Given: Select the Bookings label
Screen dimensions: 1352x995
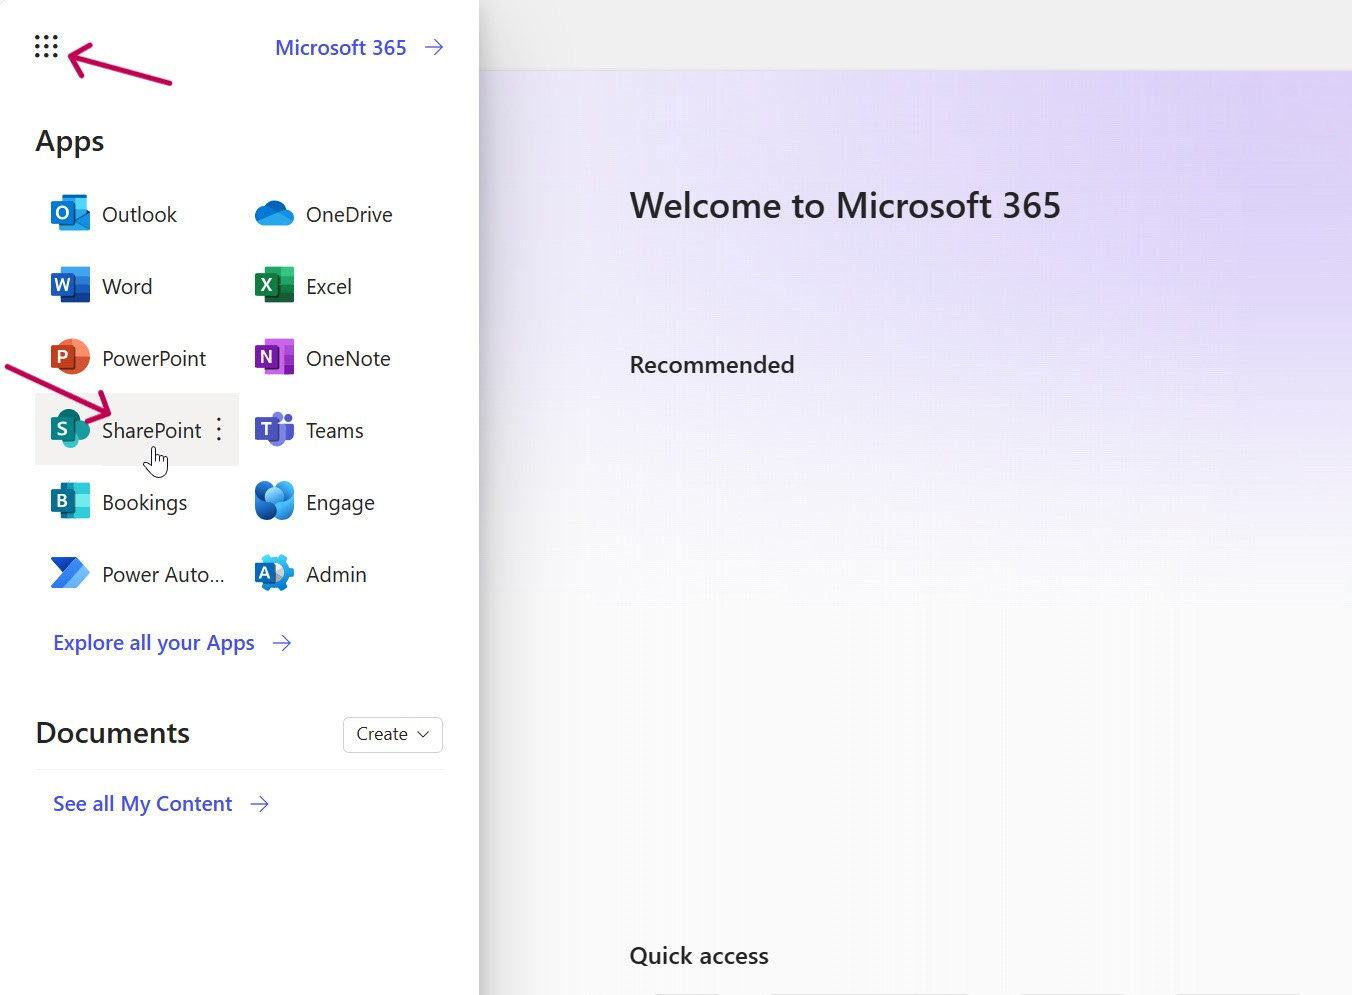Looking at the screenshot, I should click(145, 502).
